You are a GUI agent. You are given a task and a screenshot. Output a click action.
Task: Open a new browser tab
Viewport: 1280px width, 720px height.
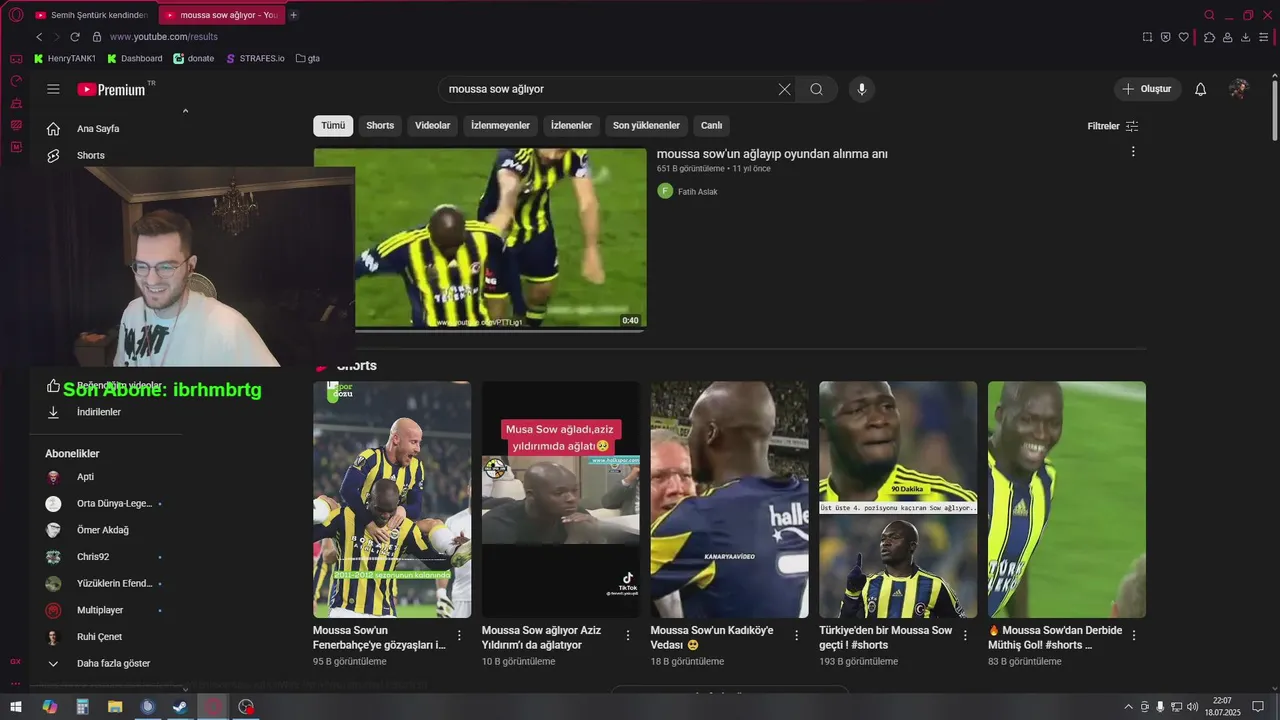pos(293,15)
